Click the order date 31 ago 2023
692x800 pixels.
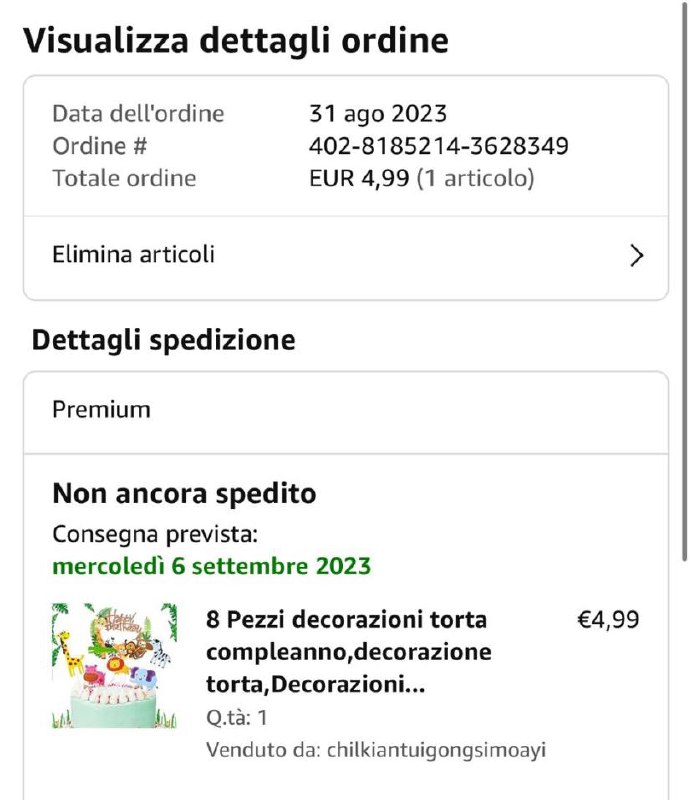[377, 114]
